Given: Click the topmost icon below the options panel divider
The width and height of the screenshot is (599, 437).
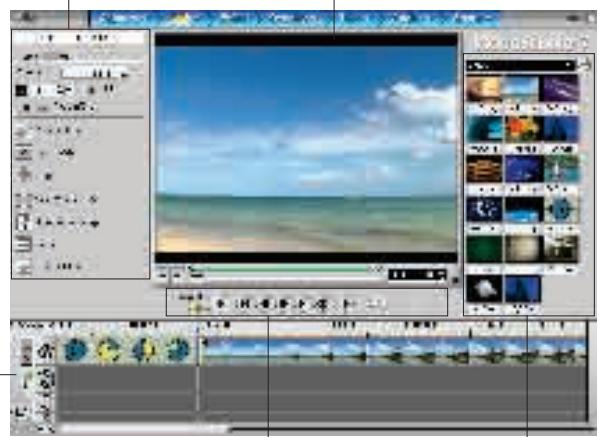Looking at the screenshot, I should coord(23,132).
